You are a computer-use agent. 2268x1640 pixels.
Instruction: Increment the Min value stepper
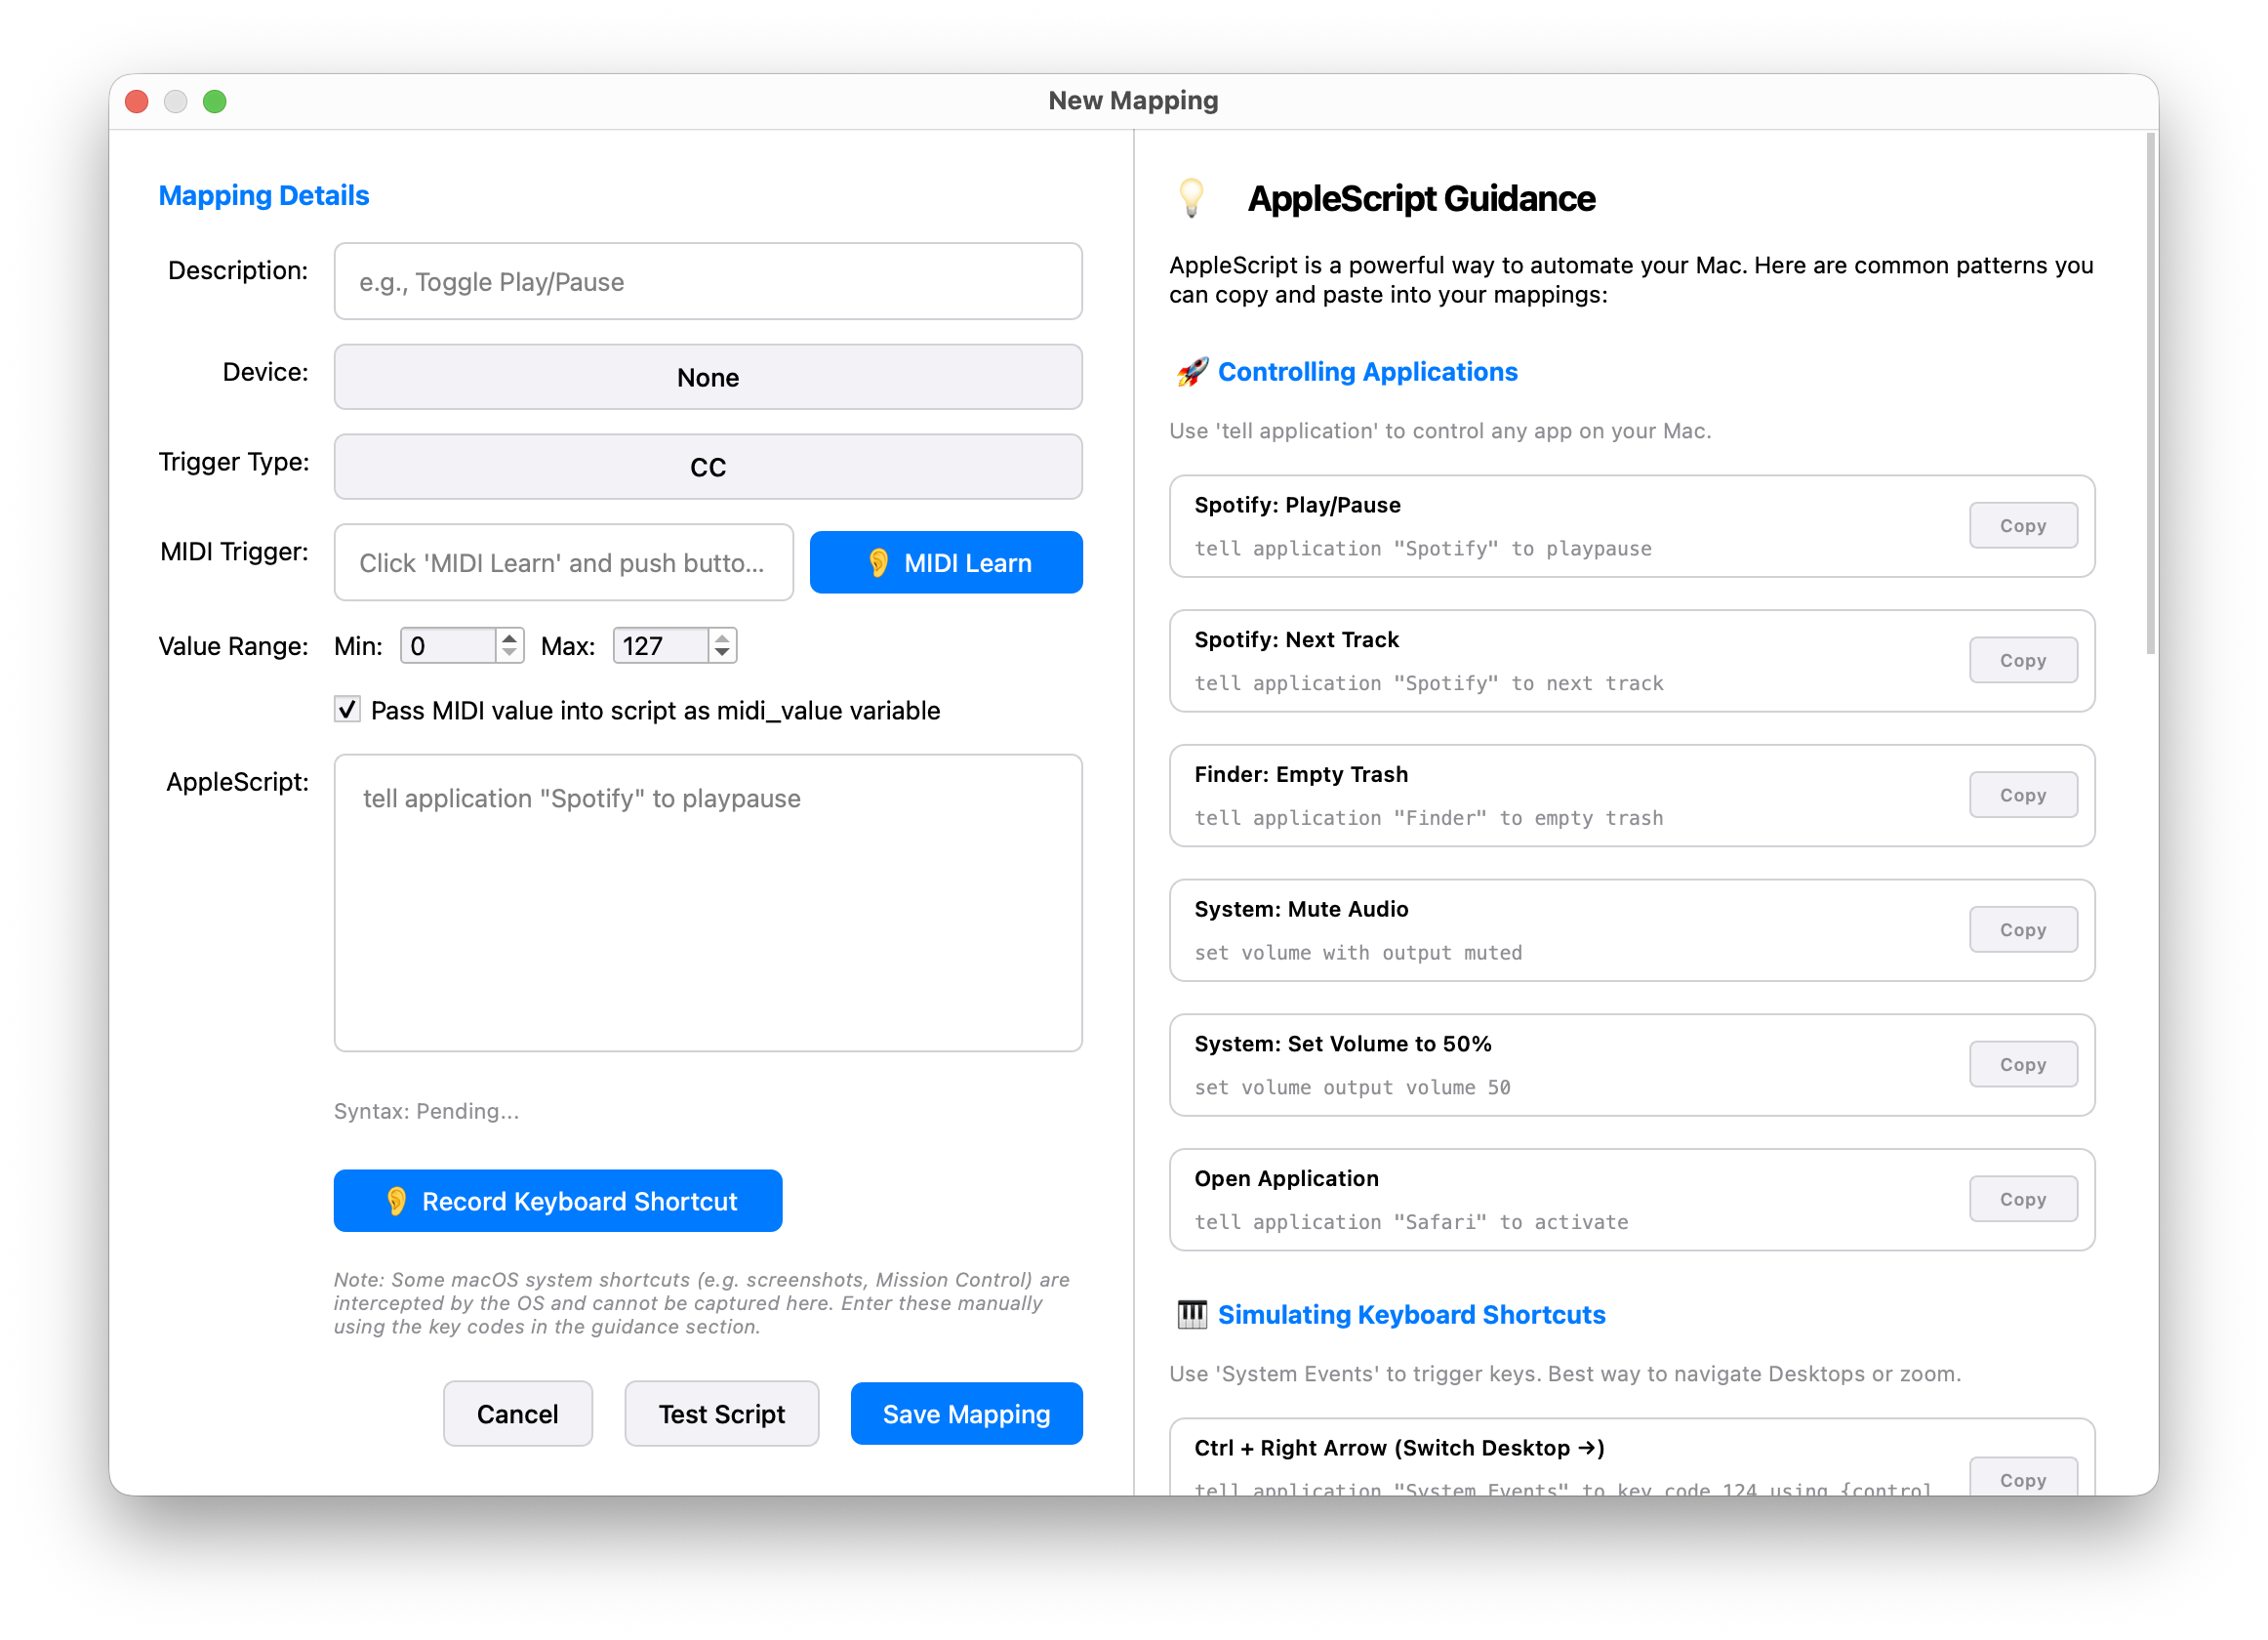tap(510, 637)
